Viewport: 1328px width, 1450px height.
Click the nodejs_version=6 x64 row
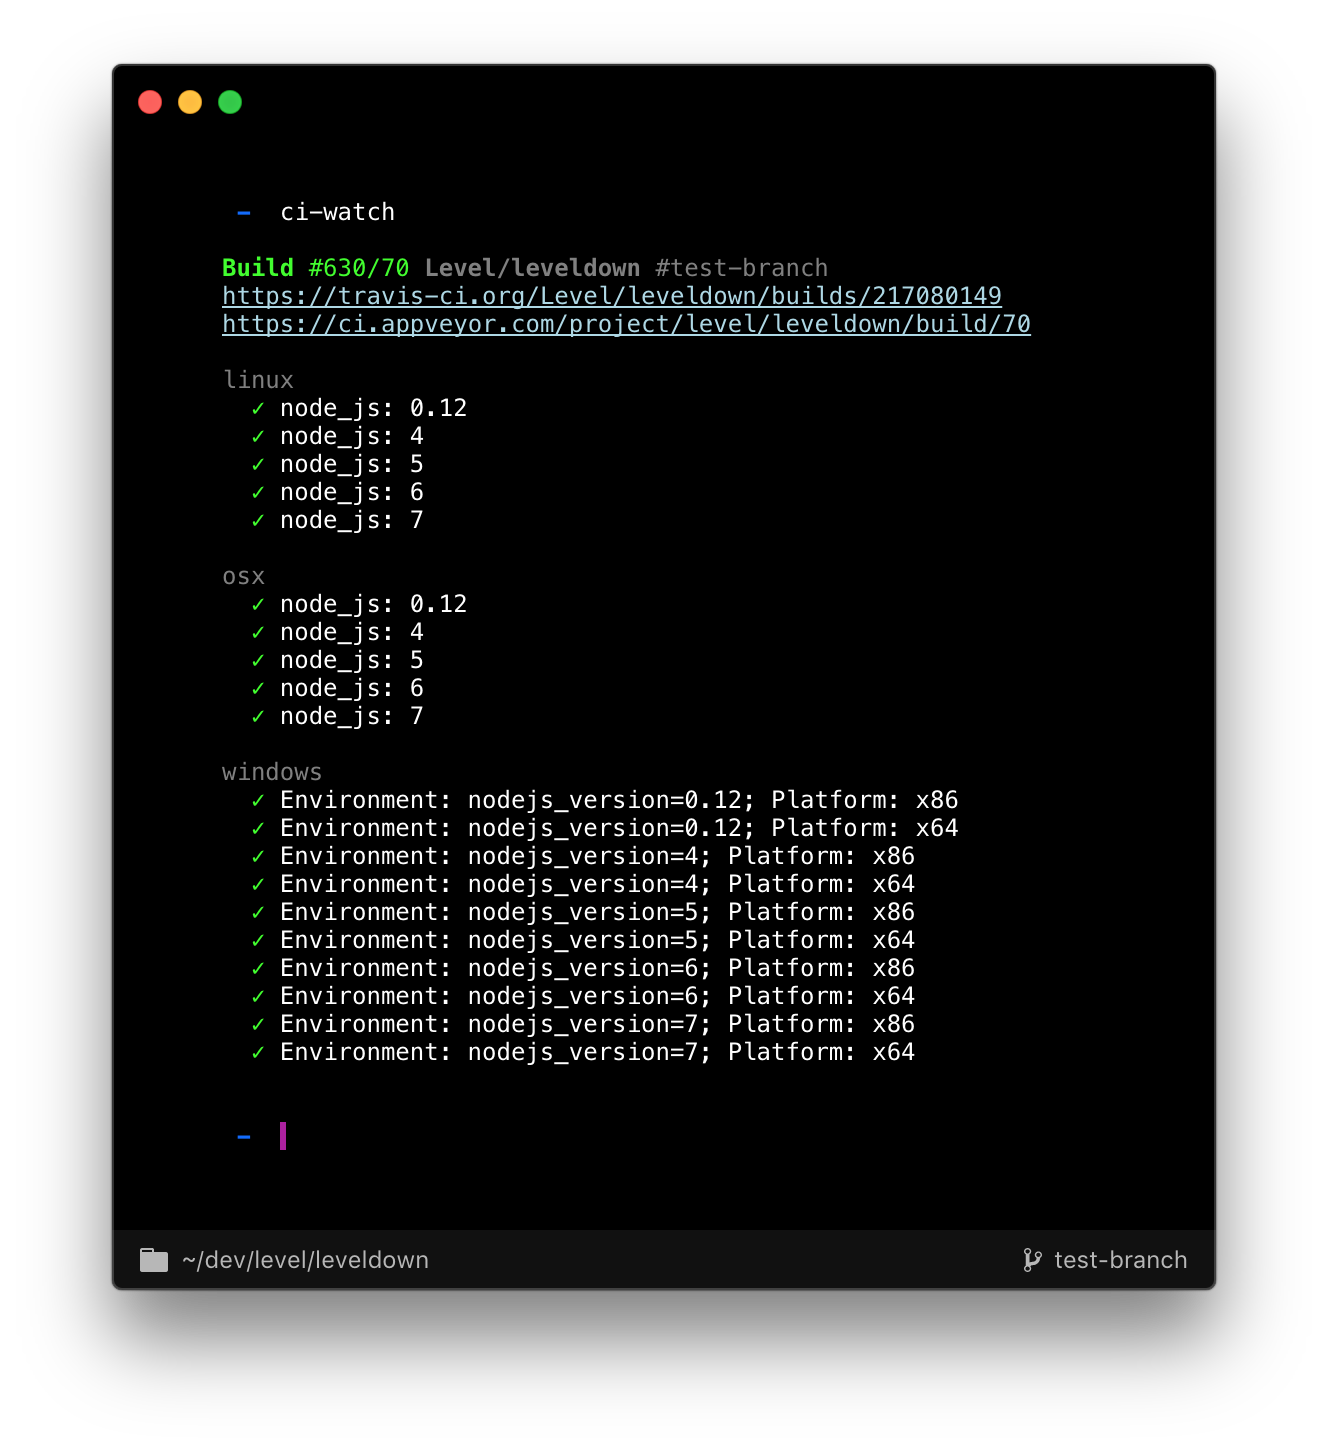583,996
